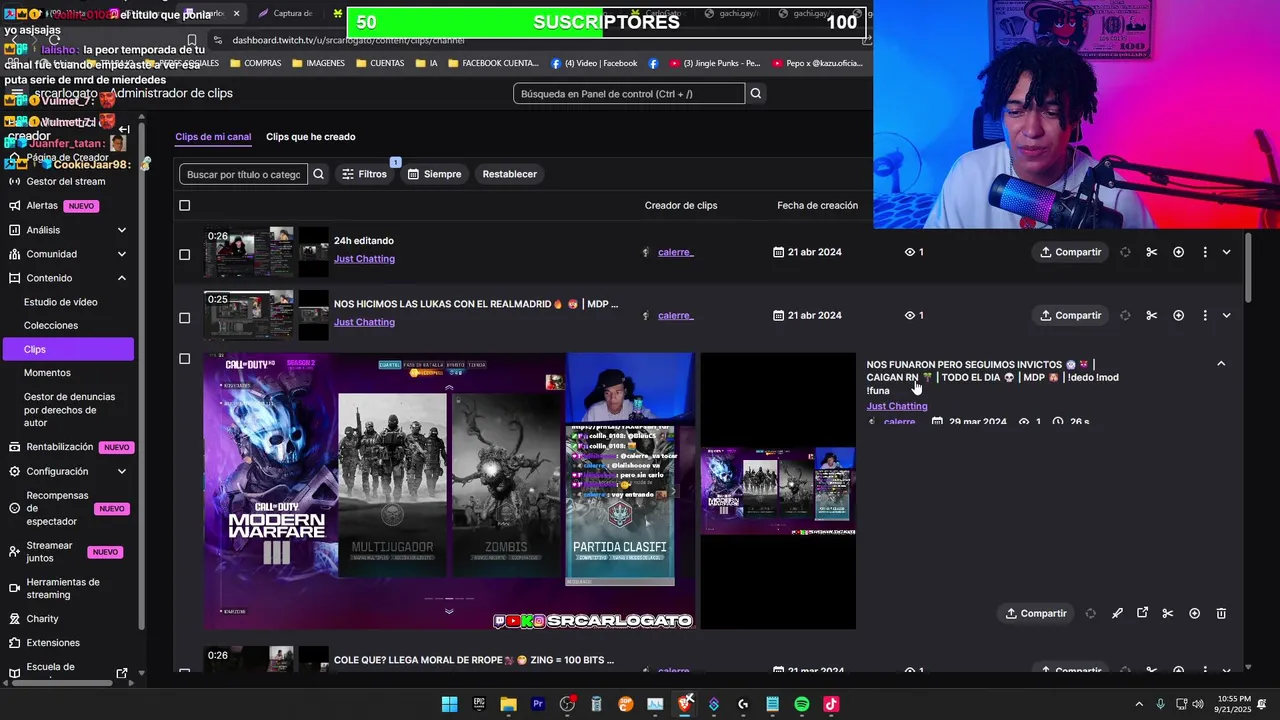Open Momentos in sidebar
This screenshot has height=720, width=1280.
point(47,372)
